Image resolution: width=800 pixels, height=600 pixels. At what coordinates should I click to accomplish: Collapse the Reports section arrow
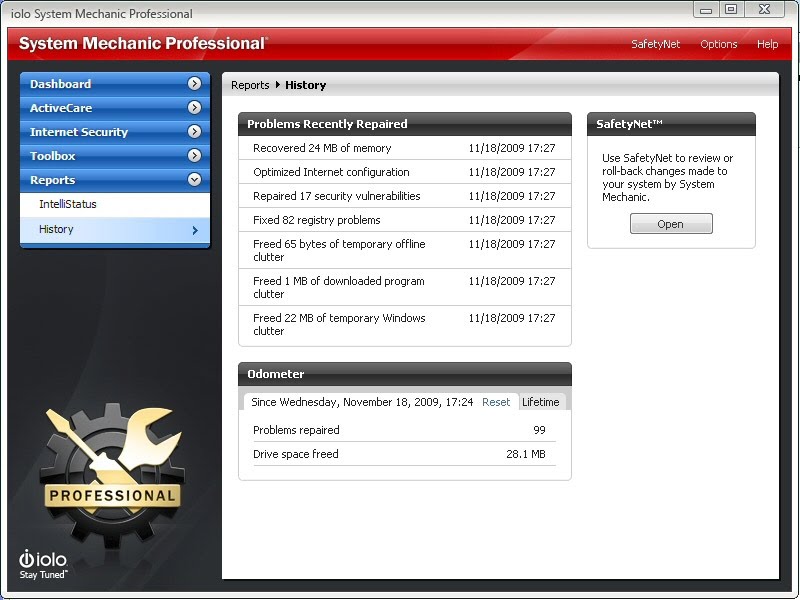tap(194, 180)
